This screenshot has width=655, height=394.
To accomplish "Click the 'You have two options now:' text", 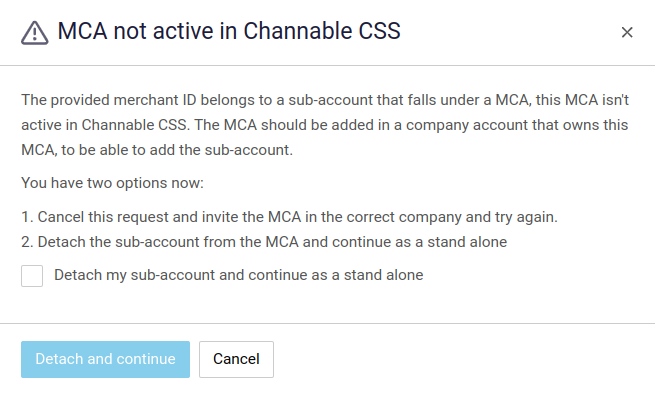I will (x=112, y=183).
